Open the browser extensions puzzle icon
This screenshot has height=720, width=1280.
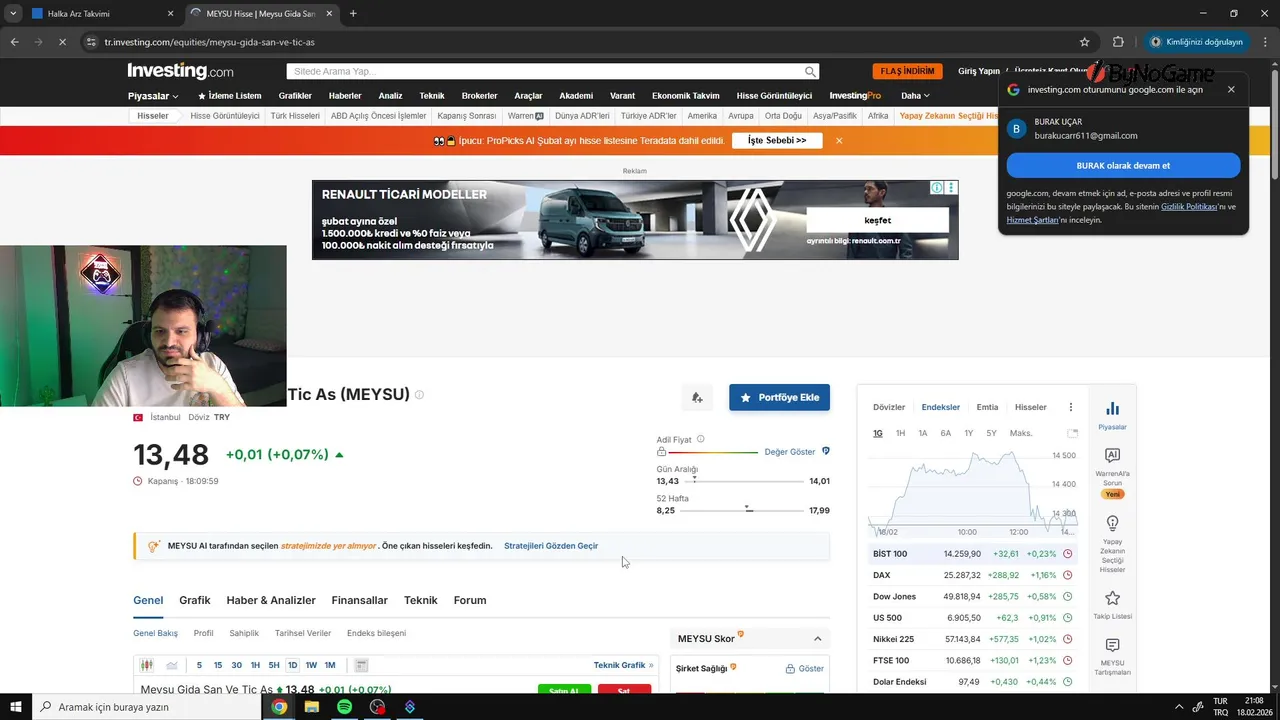(1118, 42)
